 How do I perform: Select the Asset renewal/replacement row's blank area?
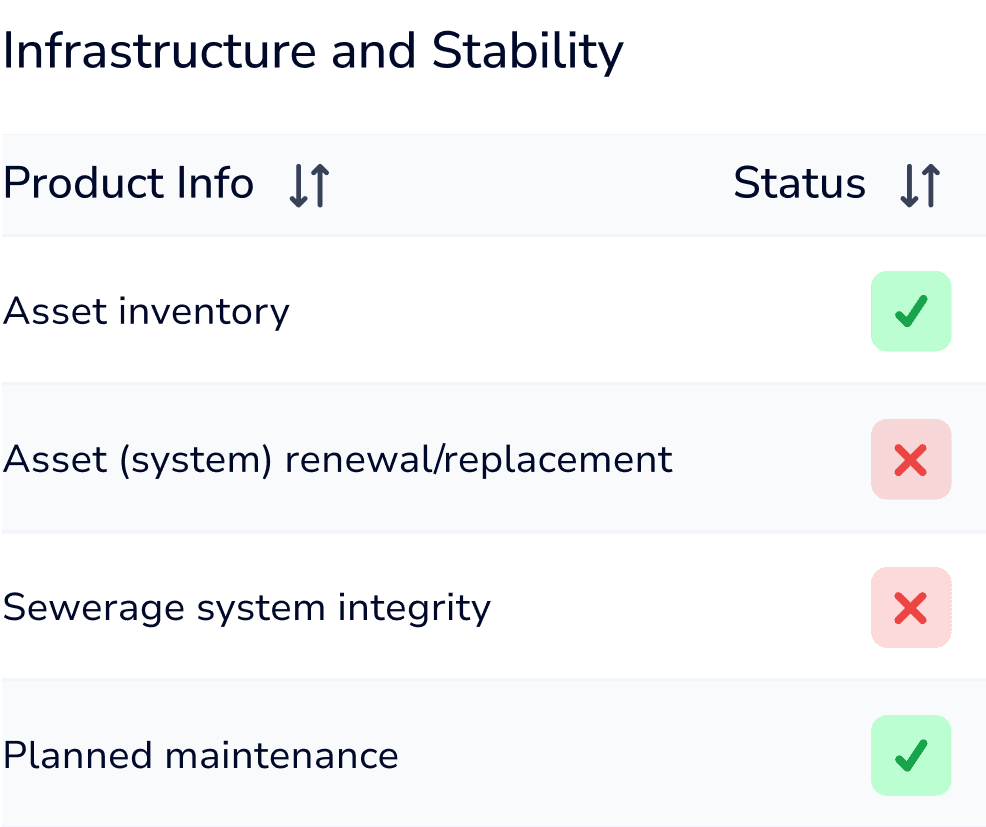tap(770, 460)
